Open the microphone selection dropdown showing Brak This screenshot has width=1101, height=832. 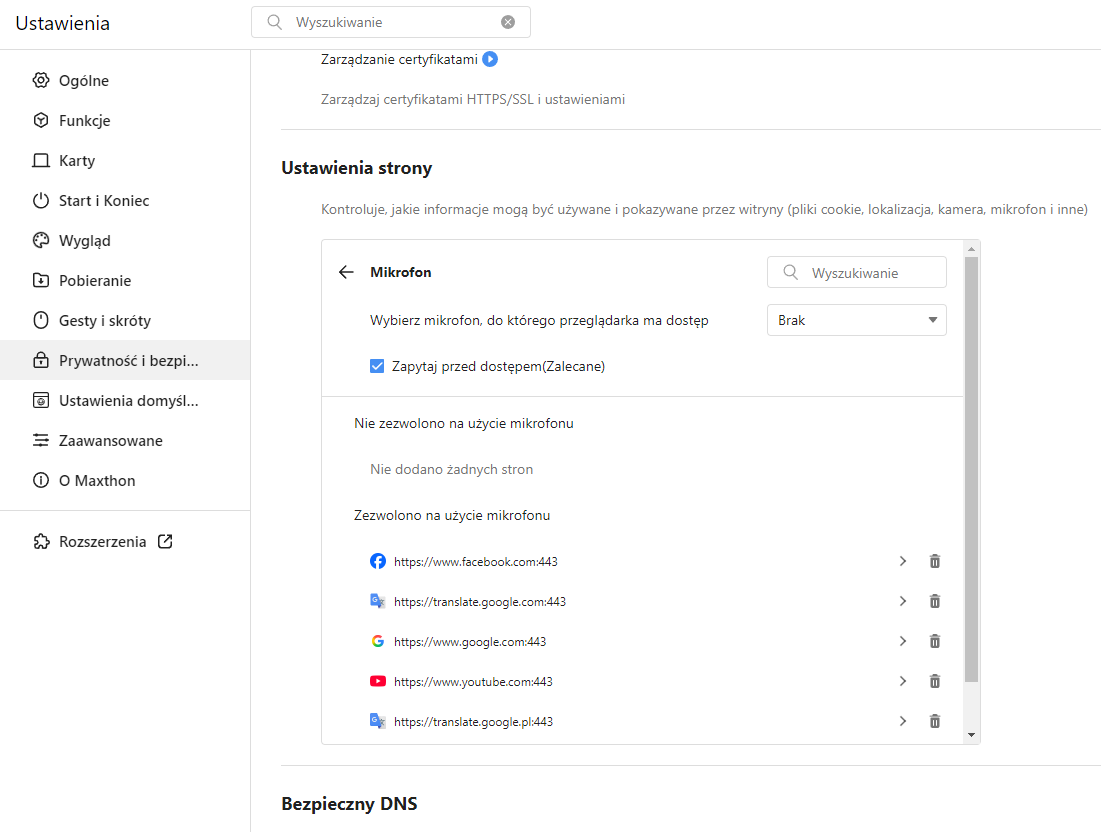pos(857,320)
